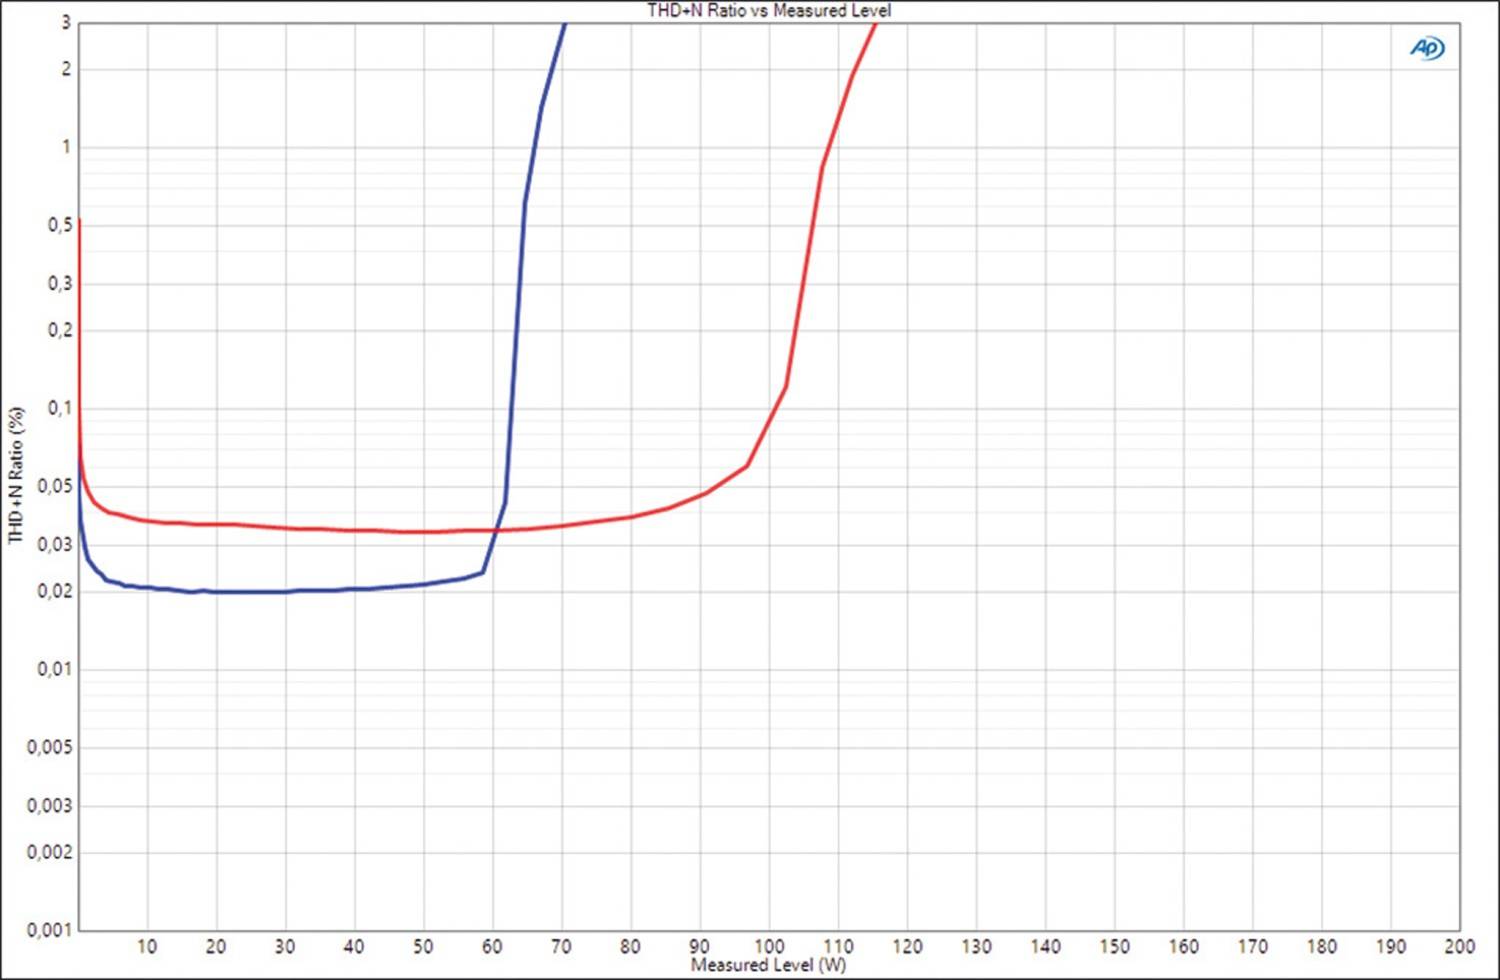Click x-axis tick label 110
The height and width of the screenshot is (980, 1500).
pyautogui.click(x=838, y=946)
